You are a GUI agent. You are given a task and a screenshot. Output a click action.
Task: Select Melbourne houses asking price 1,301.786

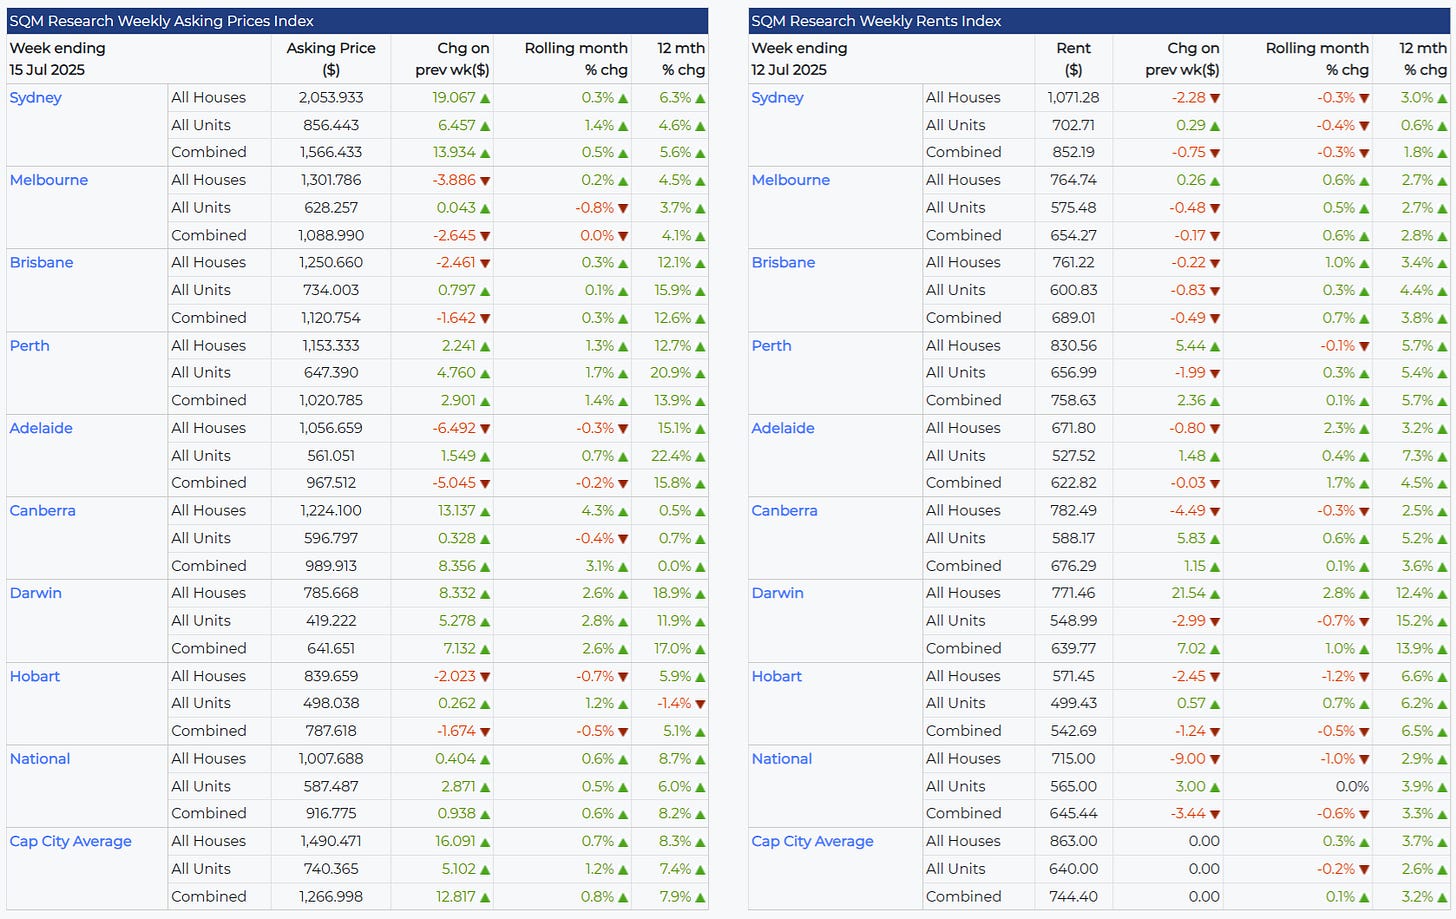pyautogui.click(x=331, y=180)
